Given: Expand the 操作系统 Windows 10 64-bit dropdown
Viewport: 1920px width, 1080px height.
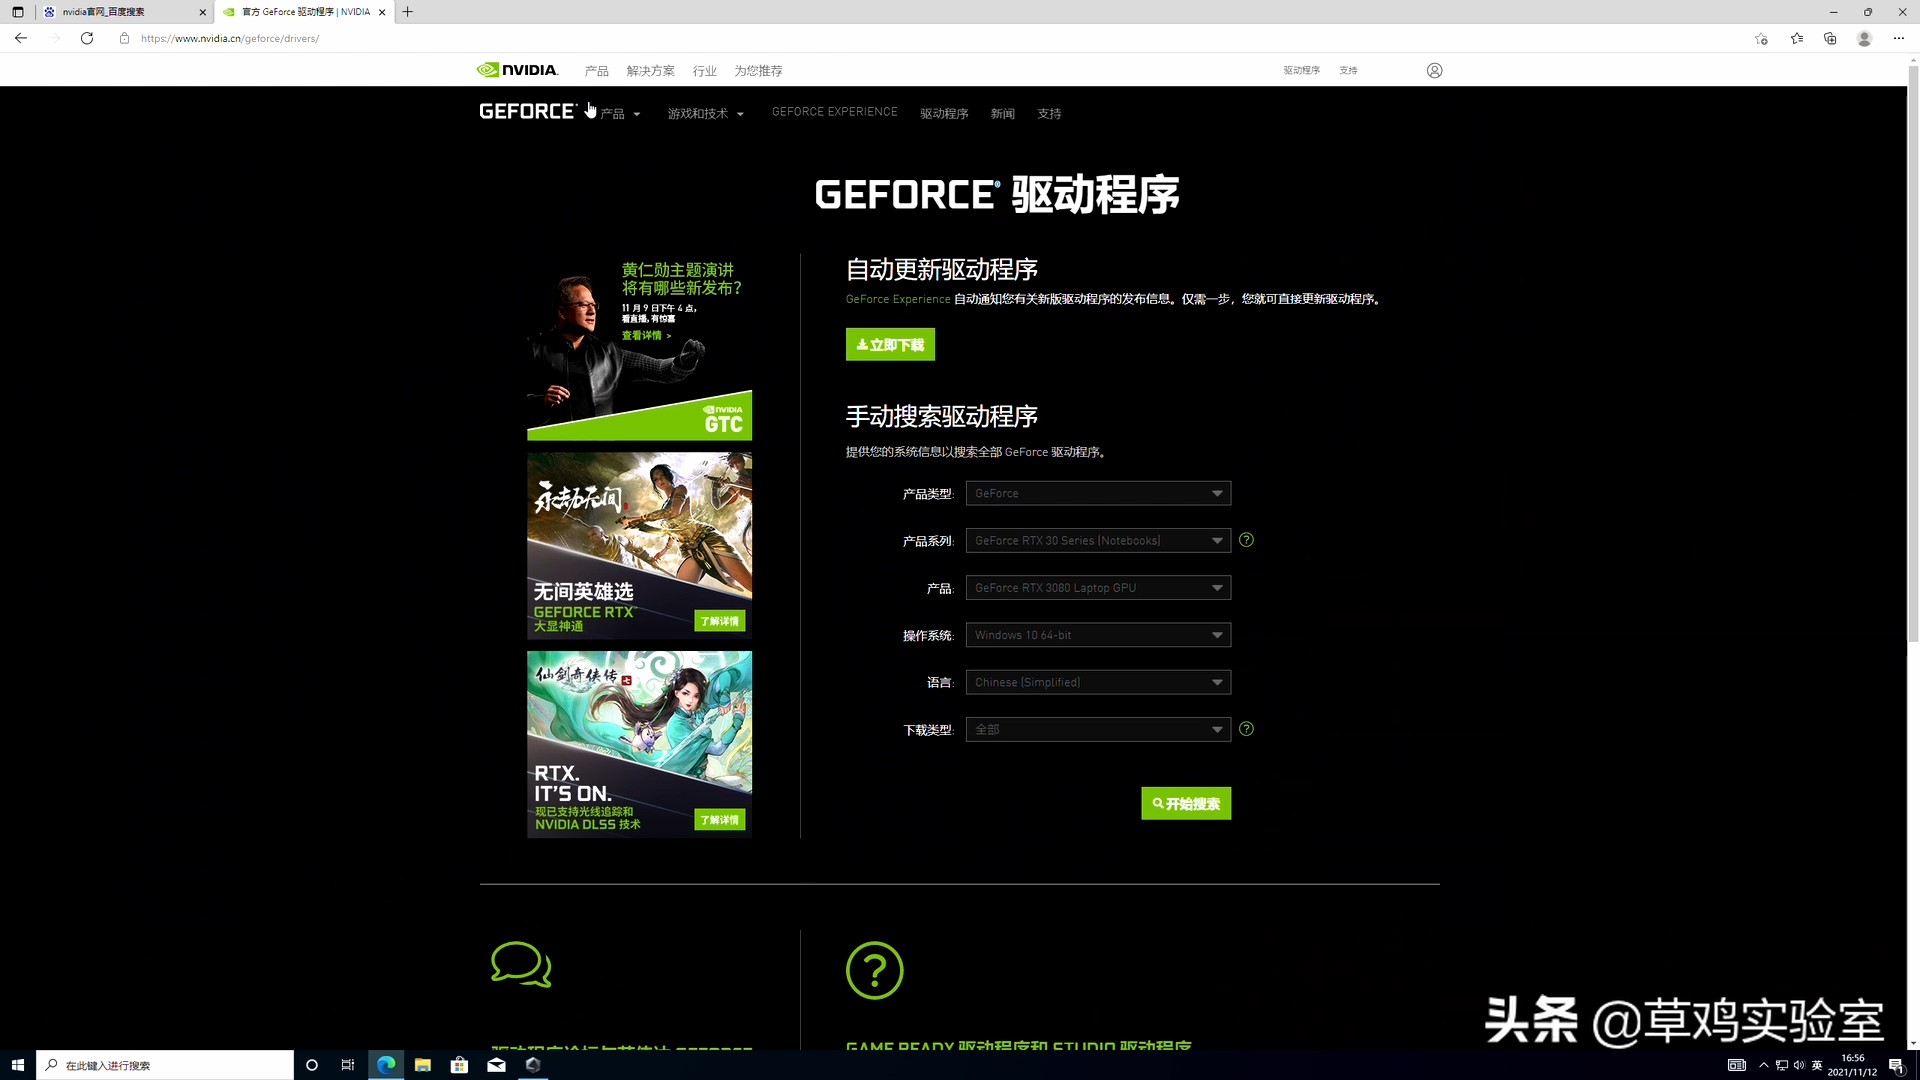Looking at the screenshot, I should pyautogui.click(x=1097, y=635).
